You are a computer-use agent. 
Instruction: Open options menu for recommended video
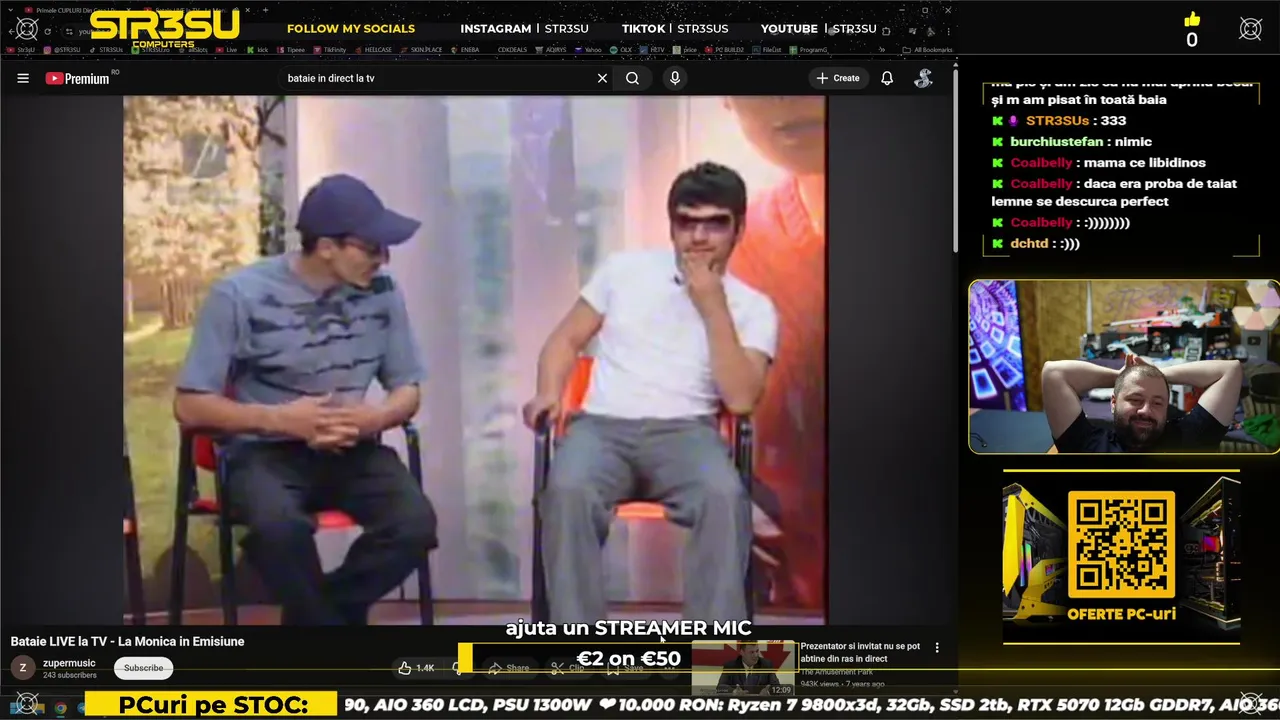click(x=937, y=648)
